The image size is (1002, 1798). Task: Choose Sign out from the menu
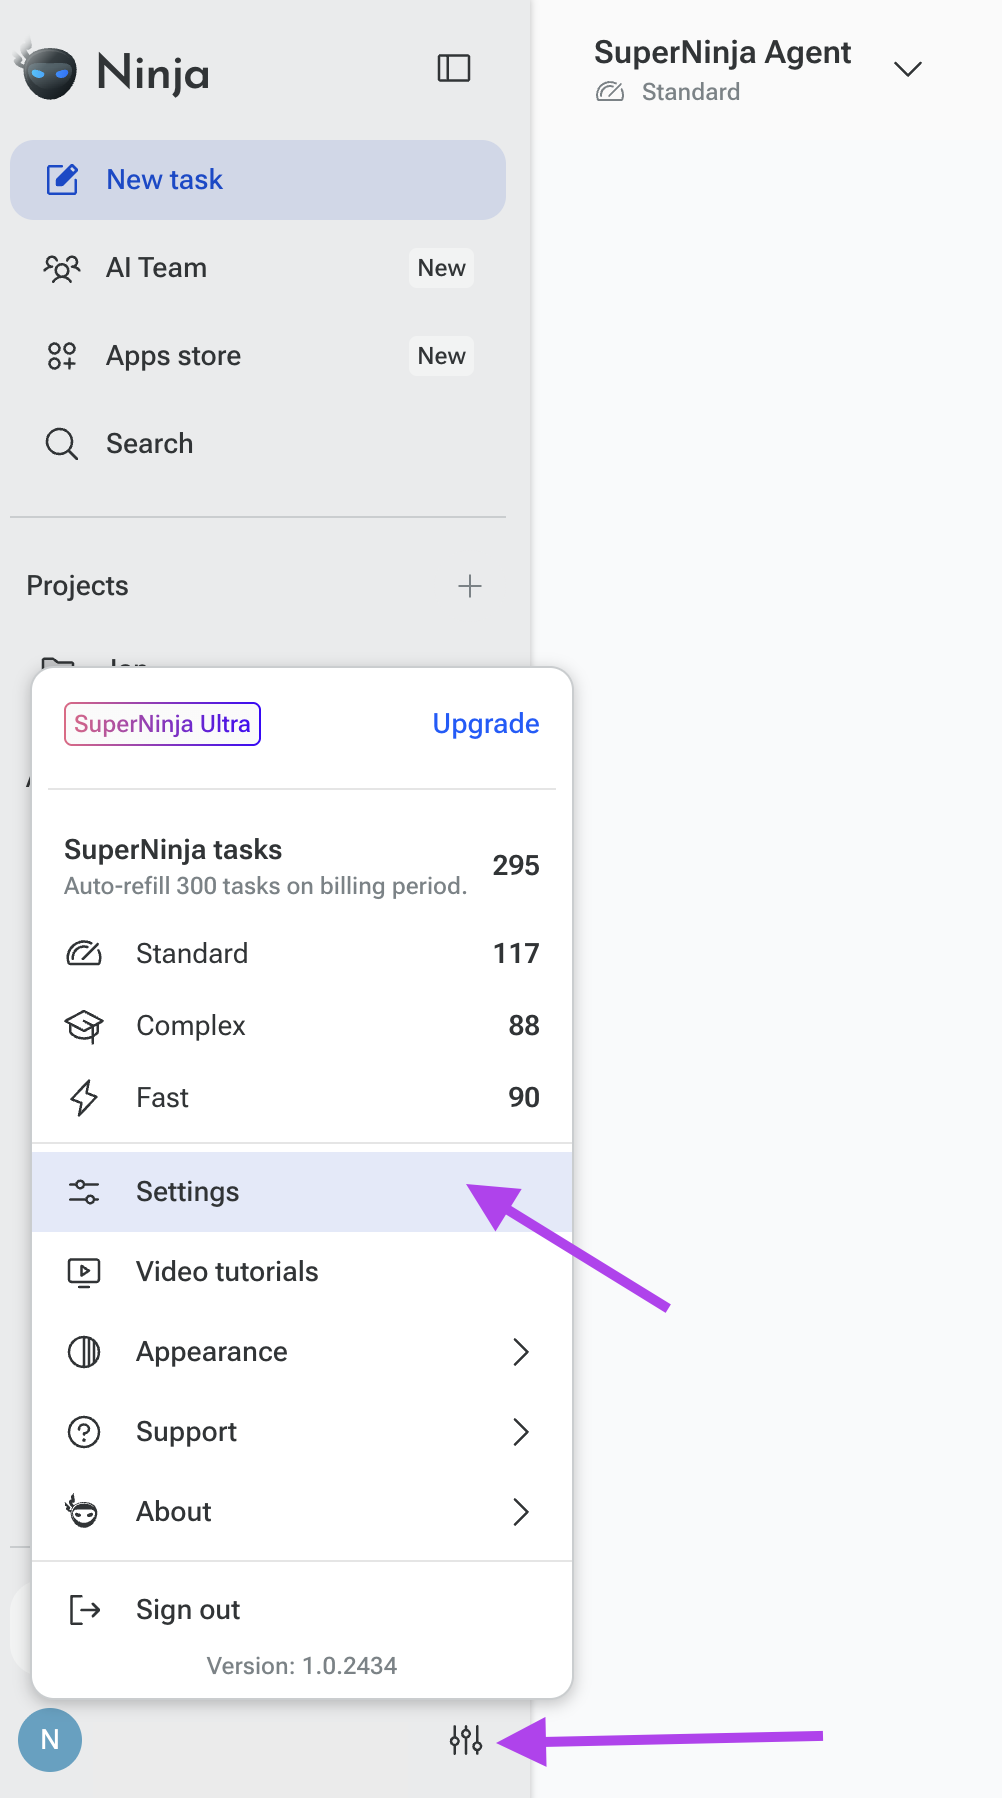[x=302, y=1610]
